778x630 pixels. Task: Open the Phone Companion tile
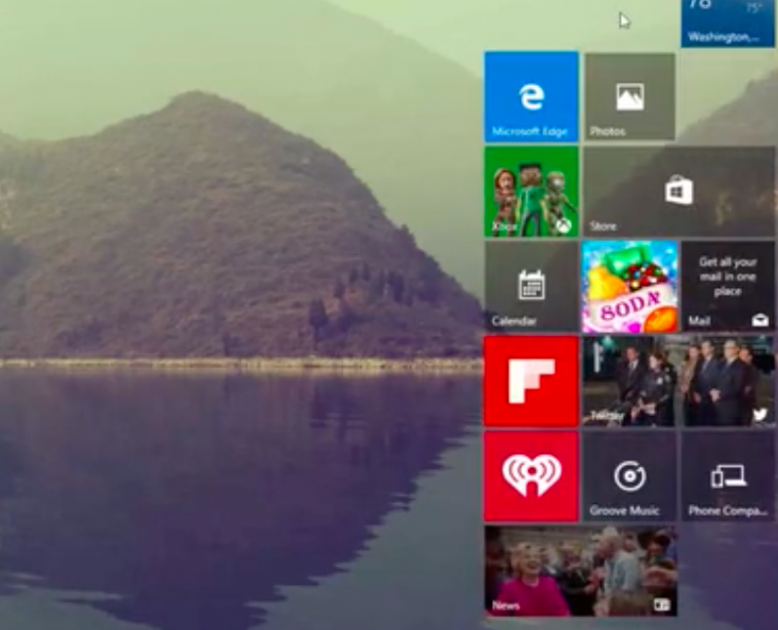click(727, 476)
